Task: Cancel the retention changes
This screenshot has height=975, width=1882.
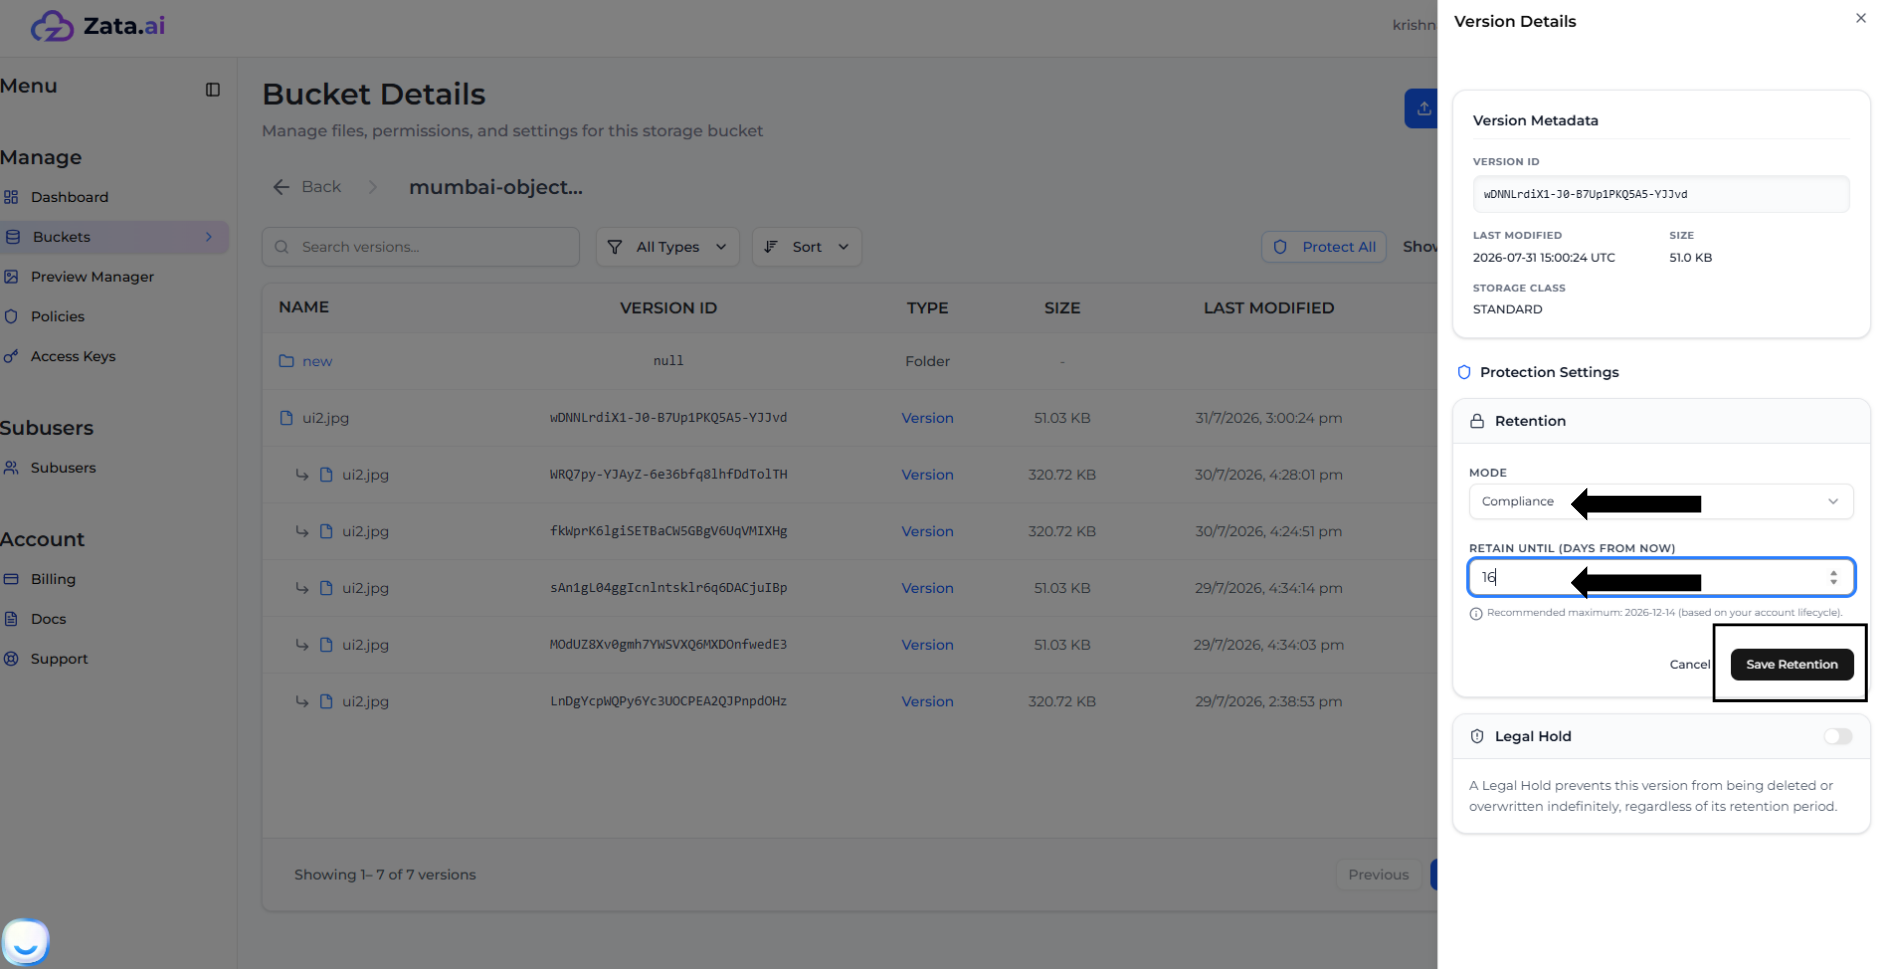Action: point(1689,665)
